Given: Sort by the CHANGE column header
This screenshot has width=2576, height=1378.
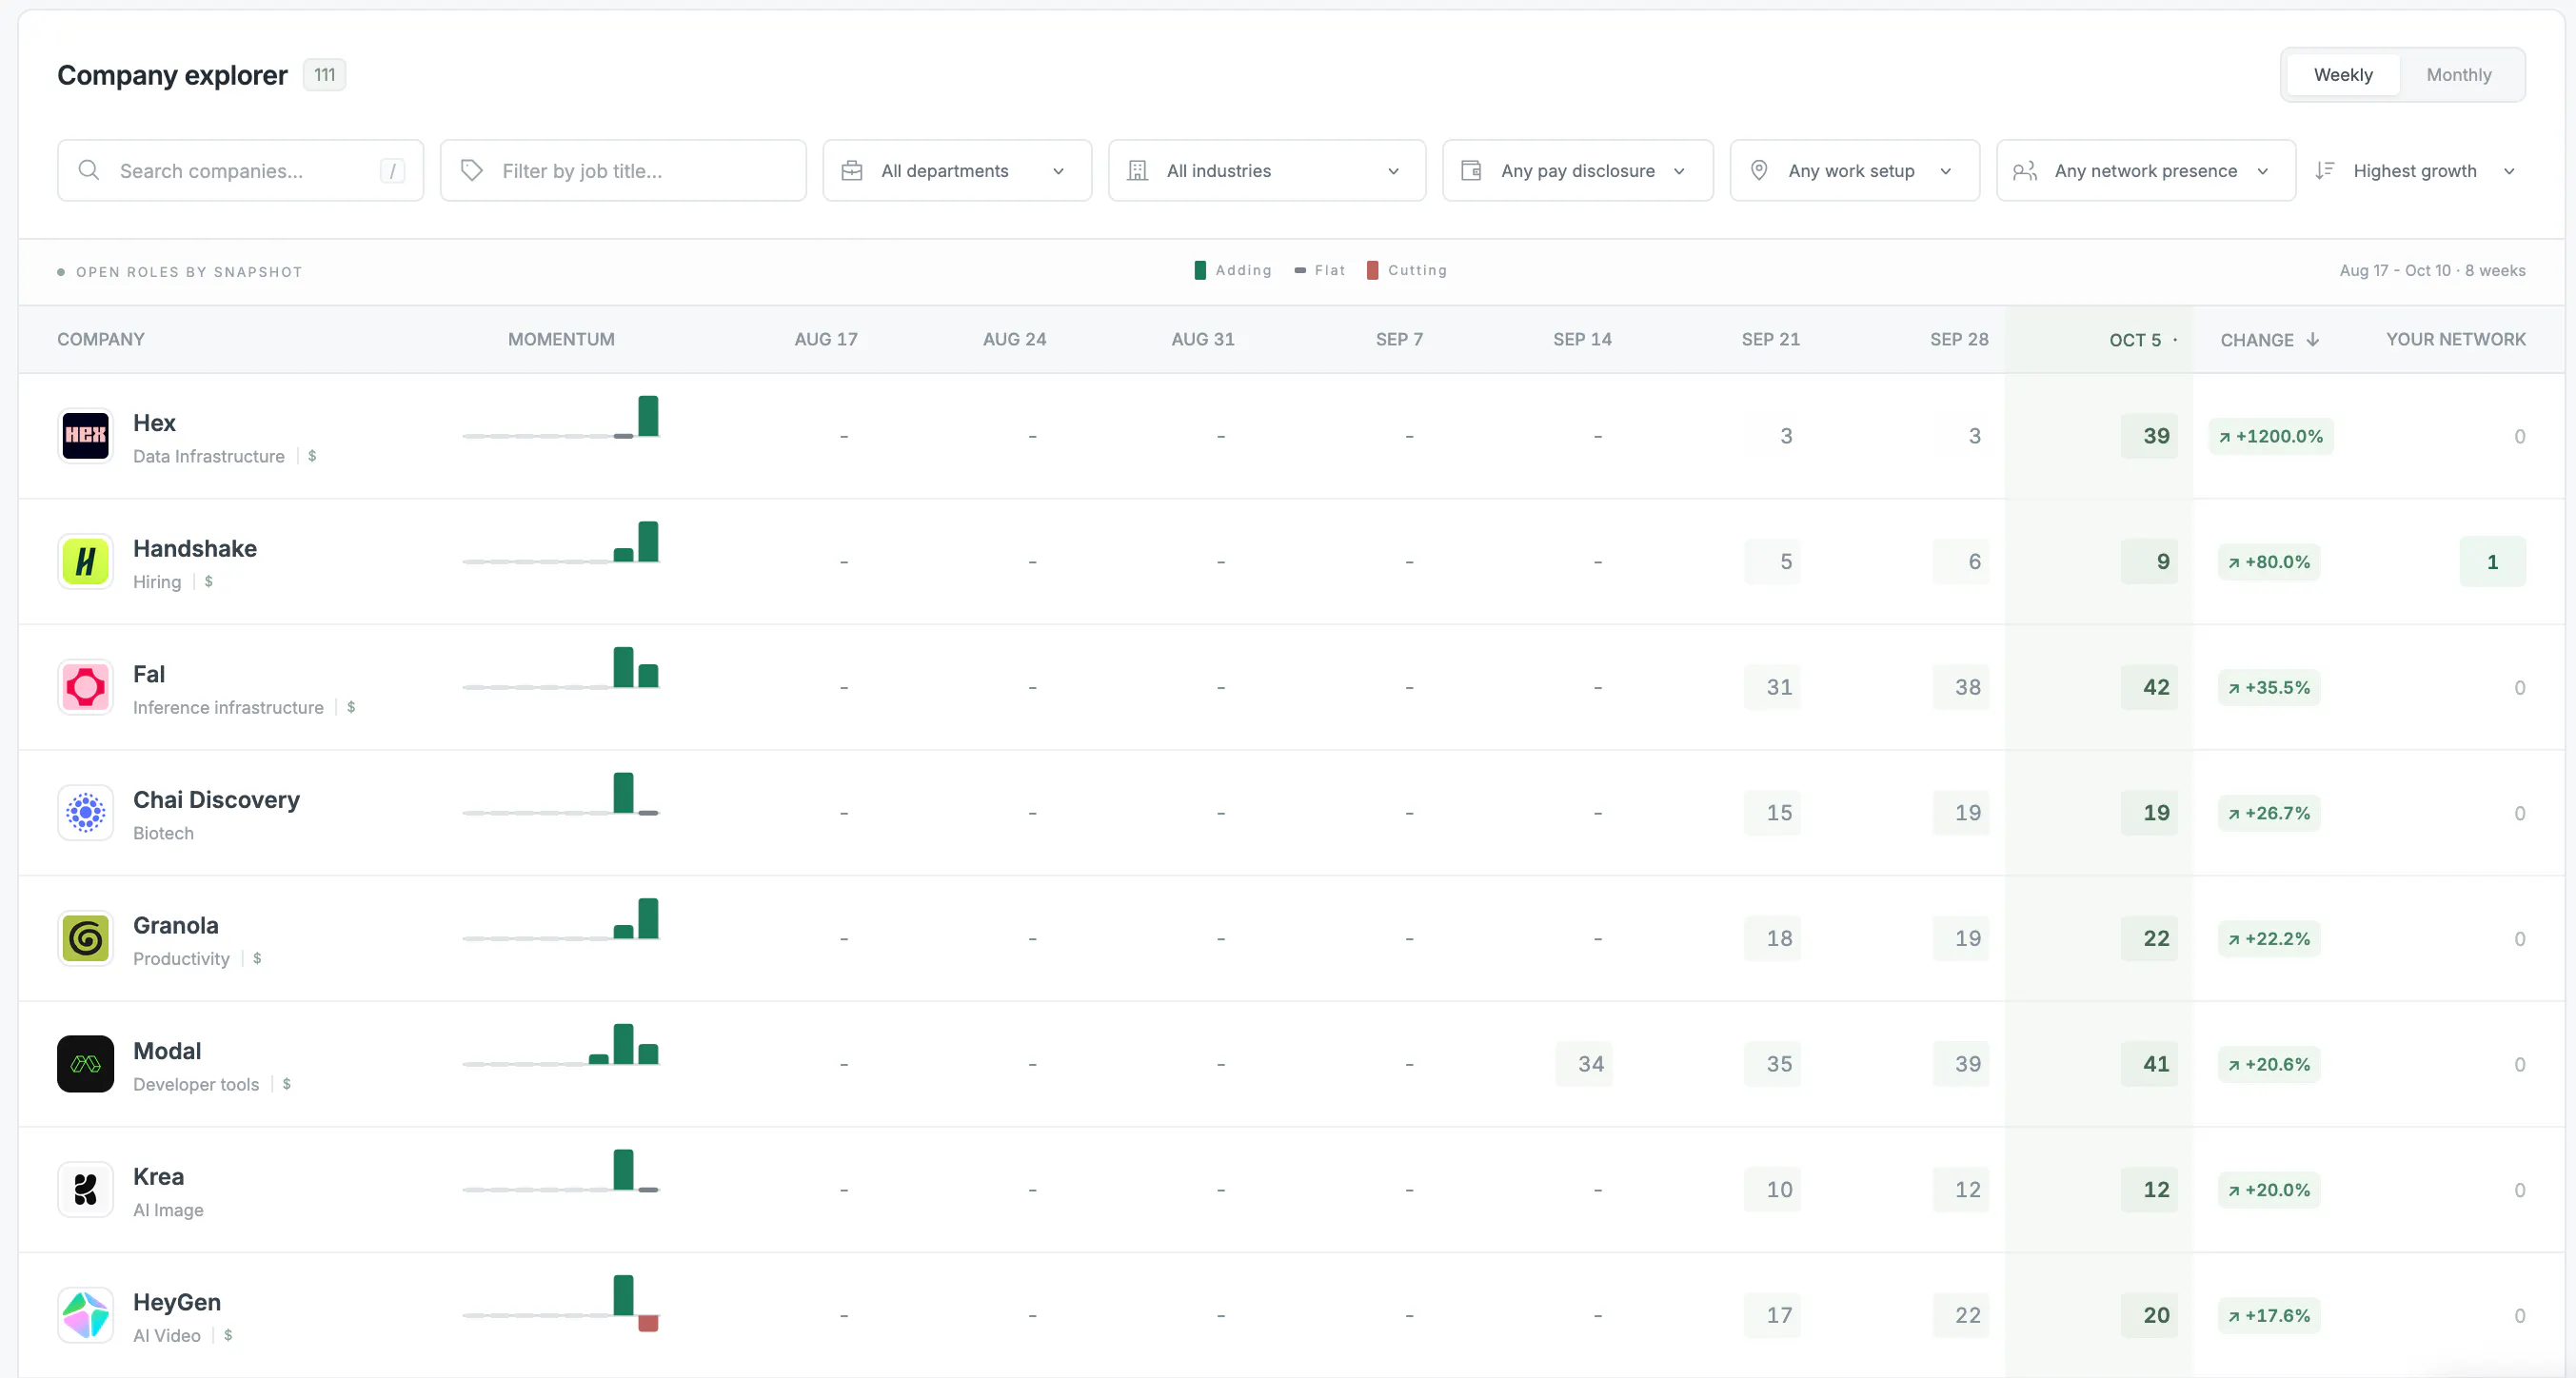Looking at the screenshot, I should [x=2269, y=340].
